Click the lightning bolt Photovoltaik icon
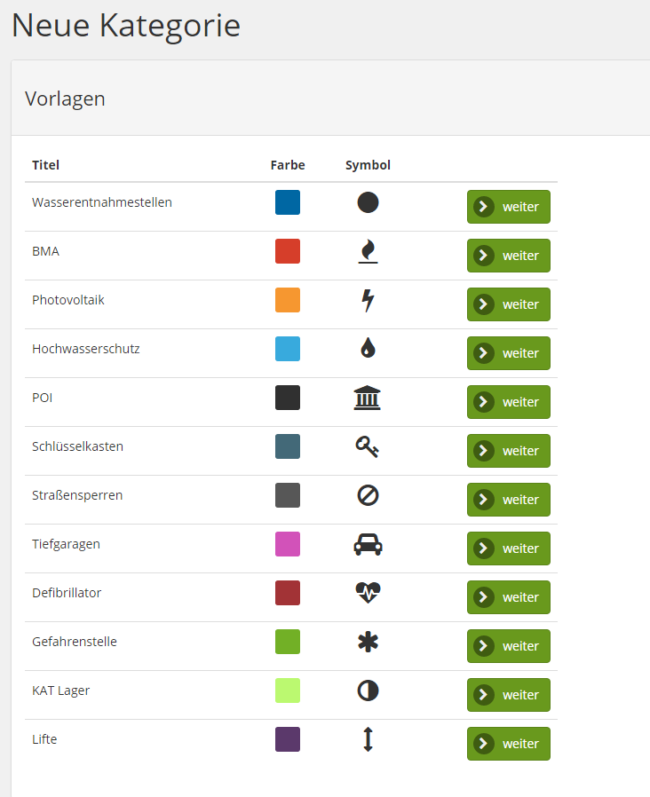The height and width of the screenshot is (797, 650). coord(368,300)
